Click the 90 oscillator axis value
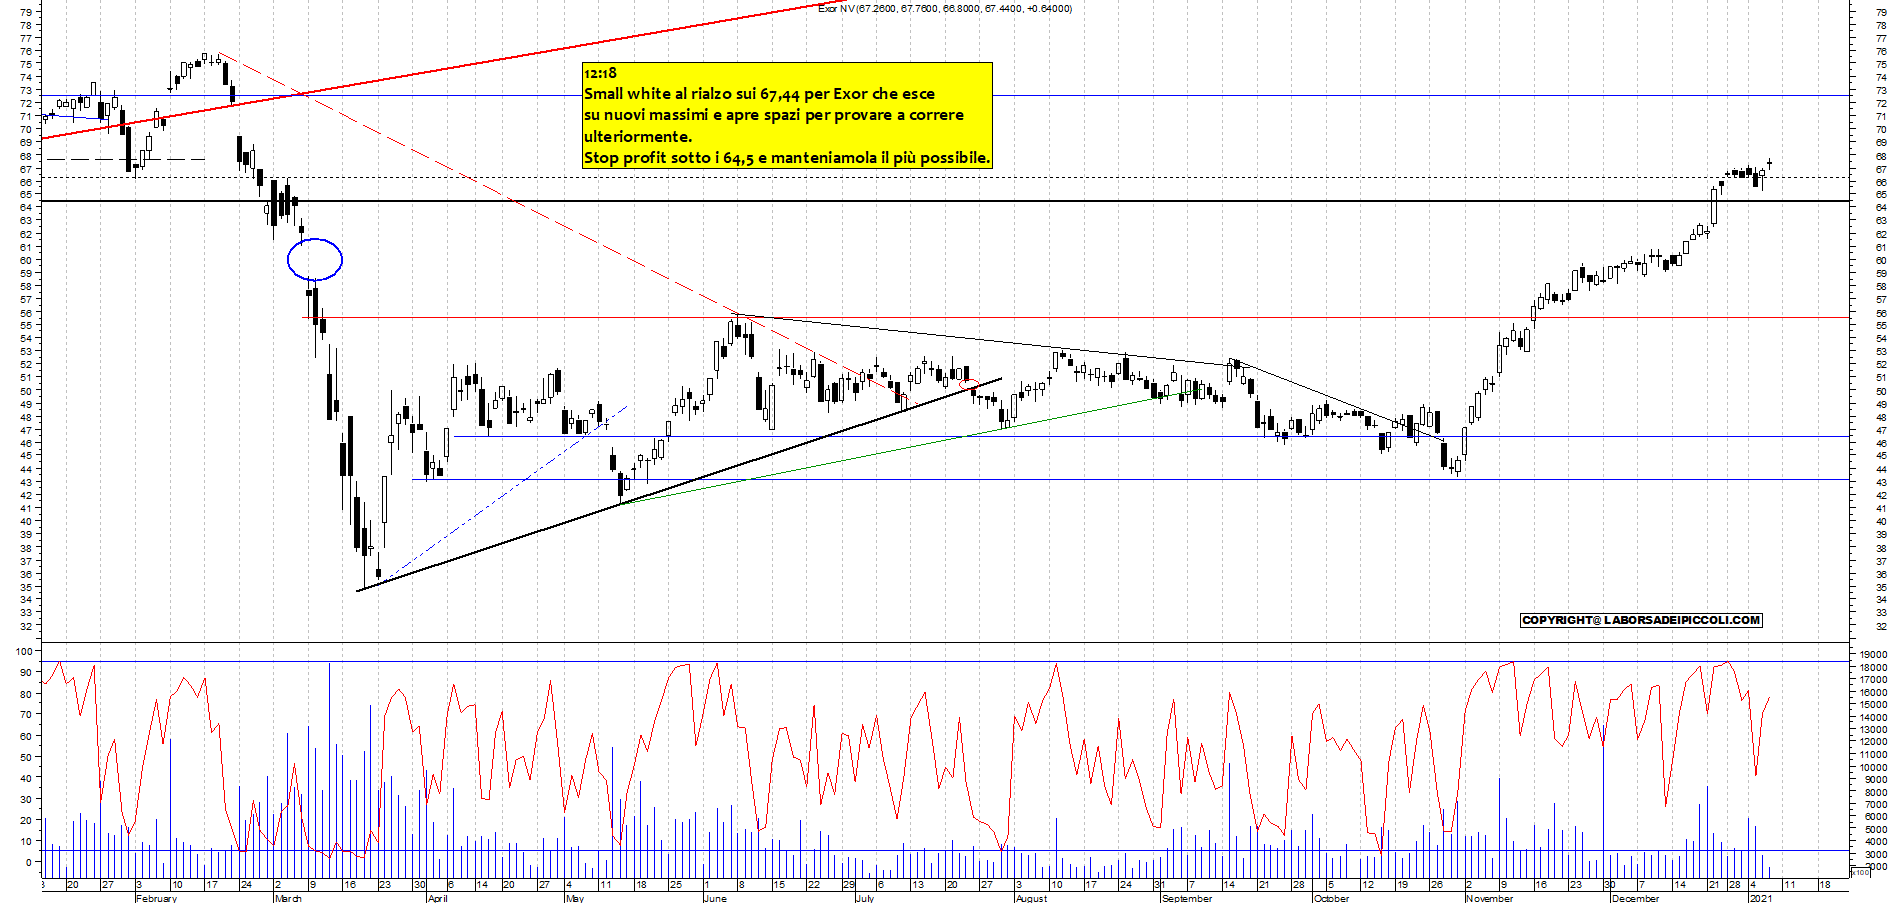The image size is (1890, 903). pos(25,672)
